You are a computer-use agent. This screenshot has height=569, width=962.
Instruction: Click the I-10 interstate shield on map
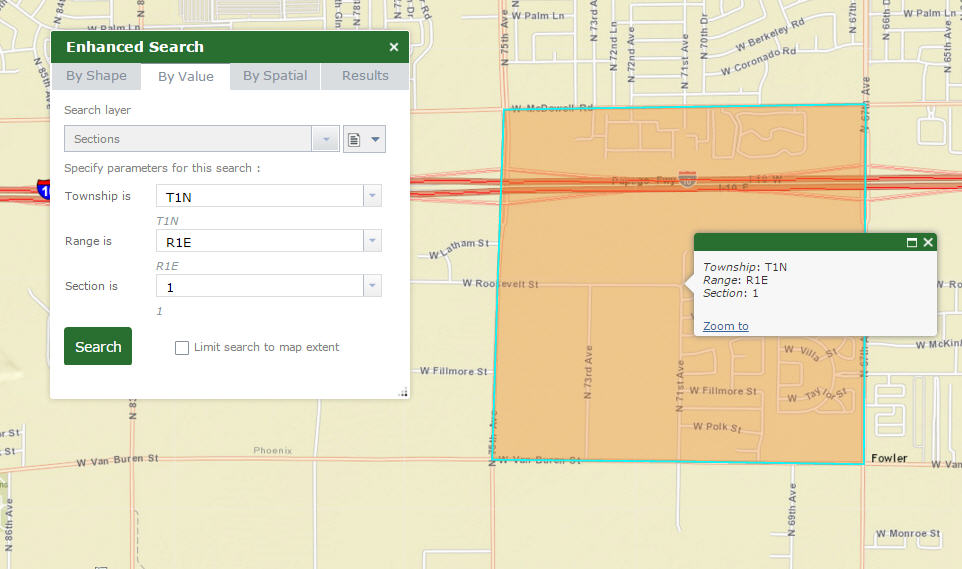click(688, 179)
